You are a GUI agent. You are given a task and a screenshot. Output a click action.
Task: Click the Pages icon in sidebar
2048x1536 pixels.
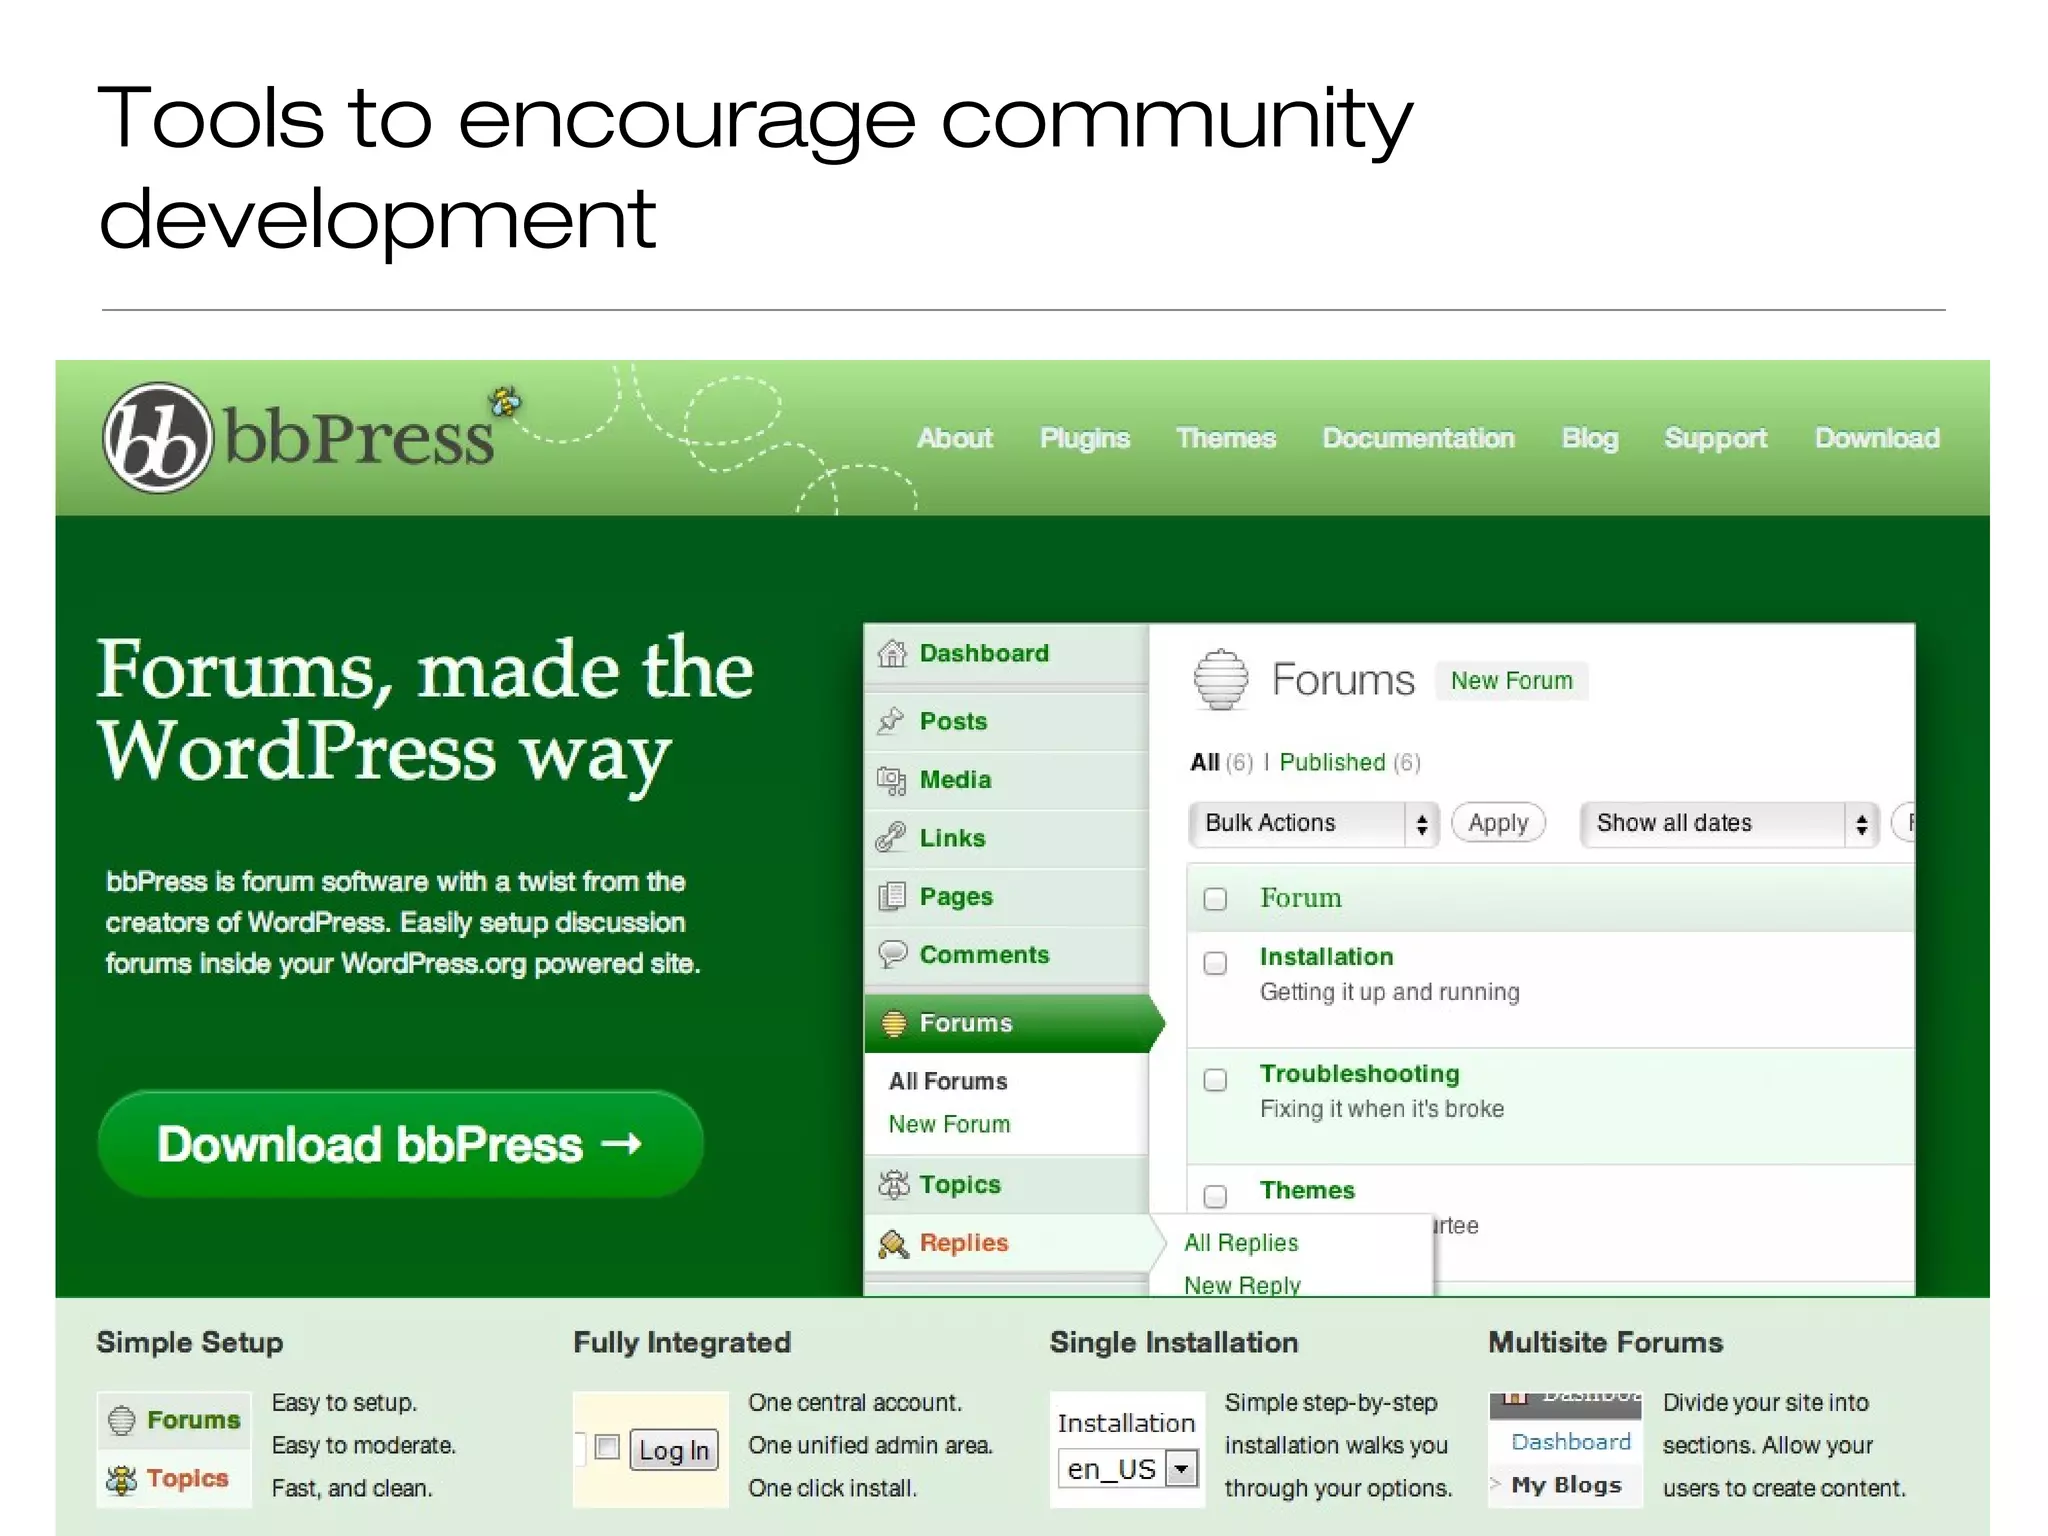tap(891, 896)
